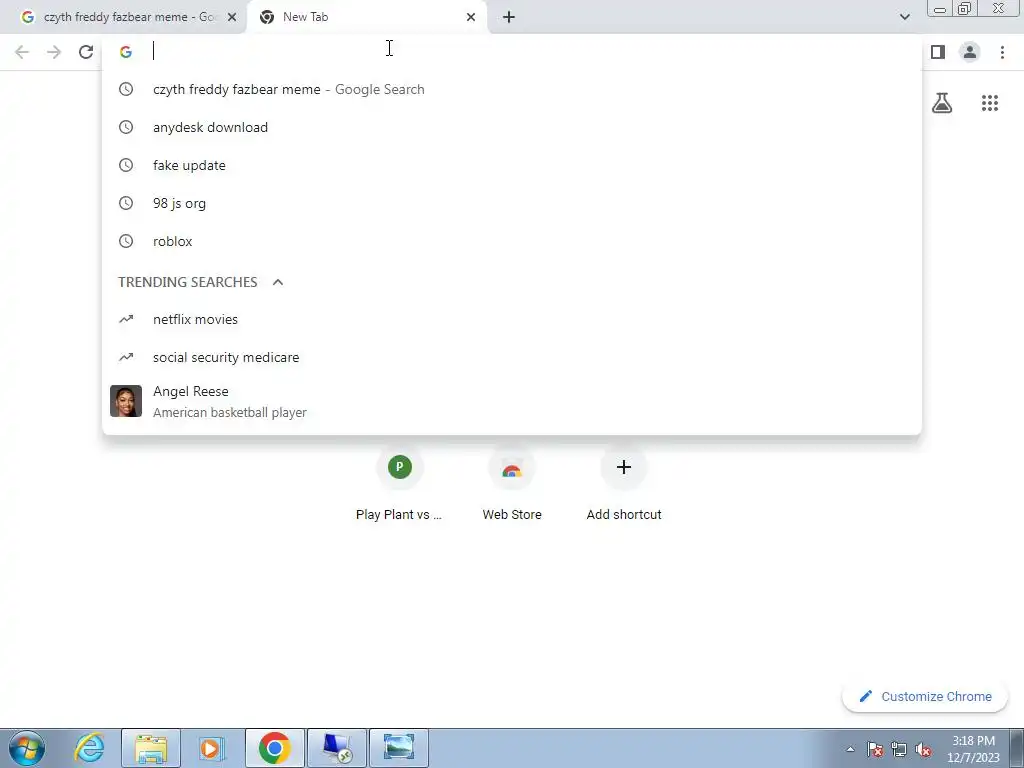This screenshot has width=1024, height=768.
Task: Select the Angel Reese suggestion
Action: (512, 401)
